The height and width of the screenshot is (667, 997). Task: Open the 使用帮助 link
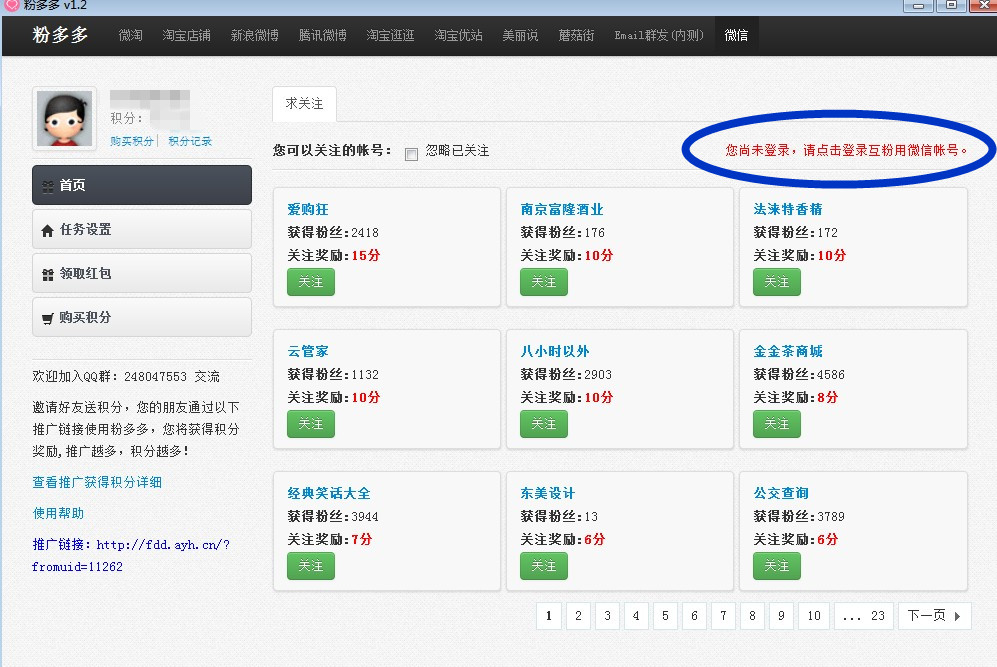(58, 514)
